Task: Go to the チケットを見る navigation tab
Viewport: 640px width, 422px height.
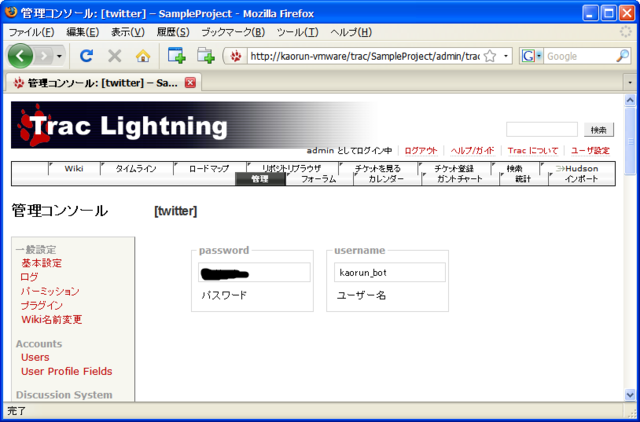Action: click(x=378, y=168)
